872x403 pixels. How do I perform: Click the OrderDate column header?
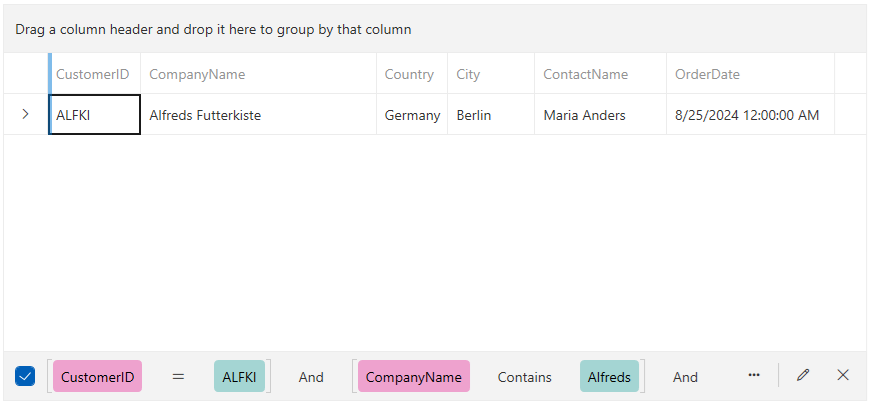click(707, 74)
